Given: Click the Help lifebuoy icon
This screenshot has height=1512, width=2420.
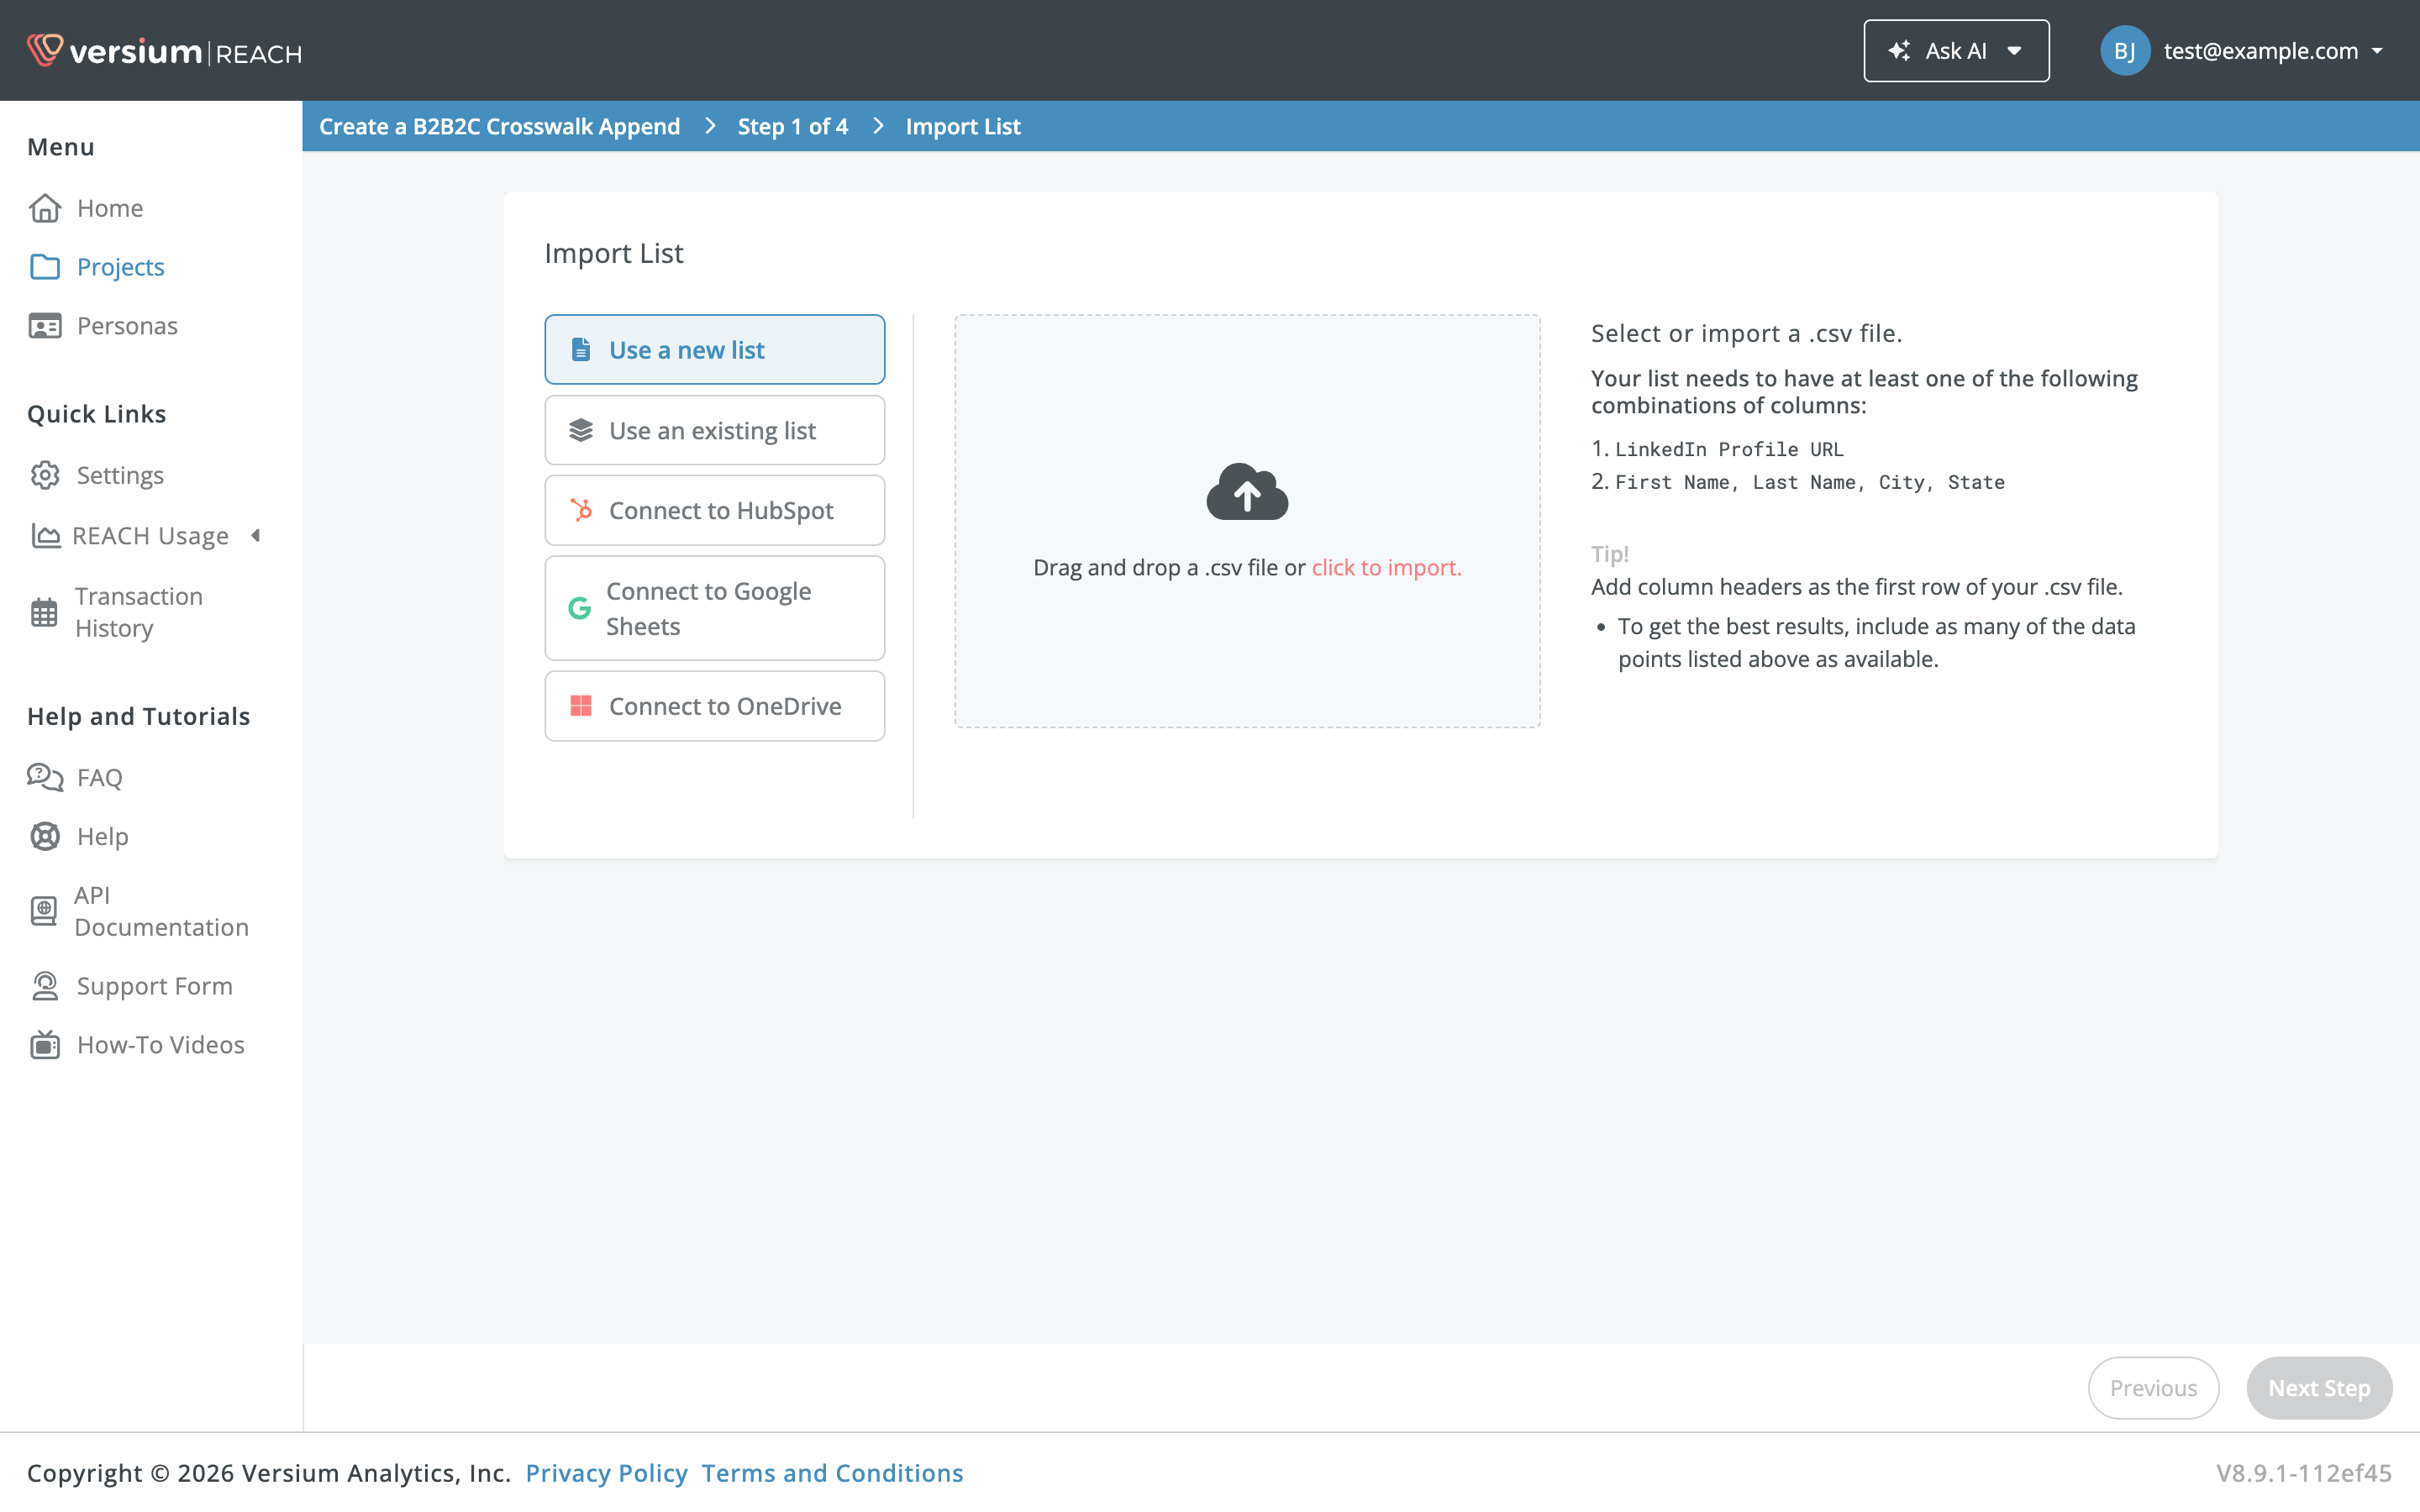Looking at the screenshot, I should (x=45, y=836).
